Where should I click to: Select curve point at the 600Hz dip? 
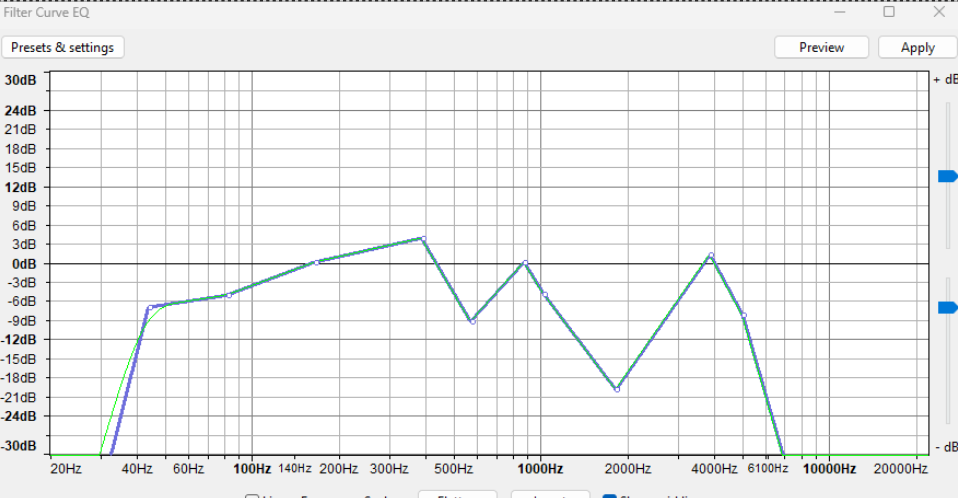click(x=472, y=321)
